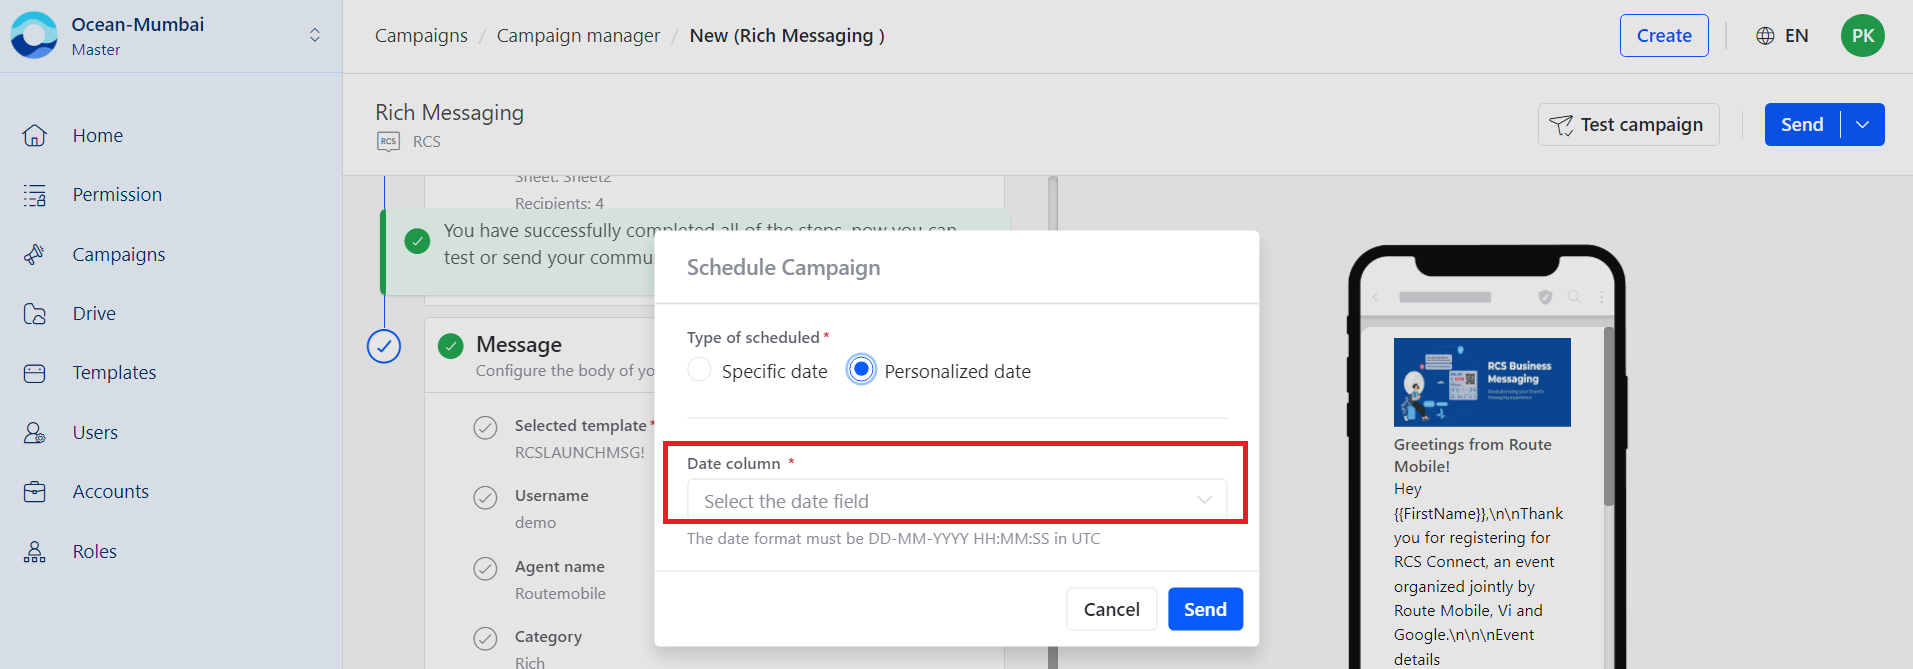
Task: Click the Drive folder icon
Action: click(x=35, y=314)
